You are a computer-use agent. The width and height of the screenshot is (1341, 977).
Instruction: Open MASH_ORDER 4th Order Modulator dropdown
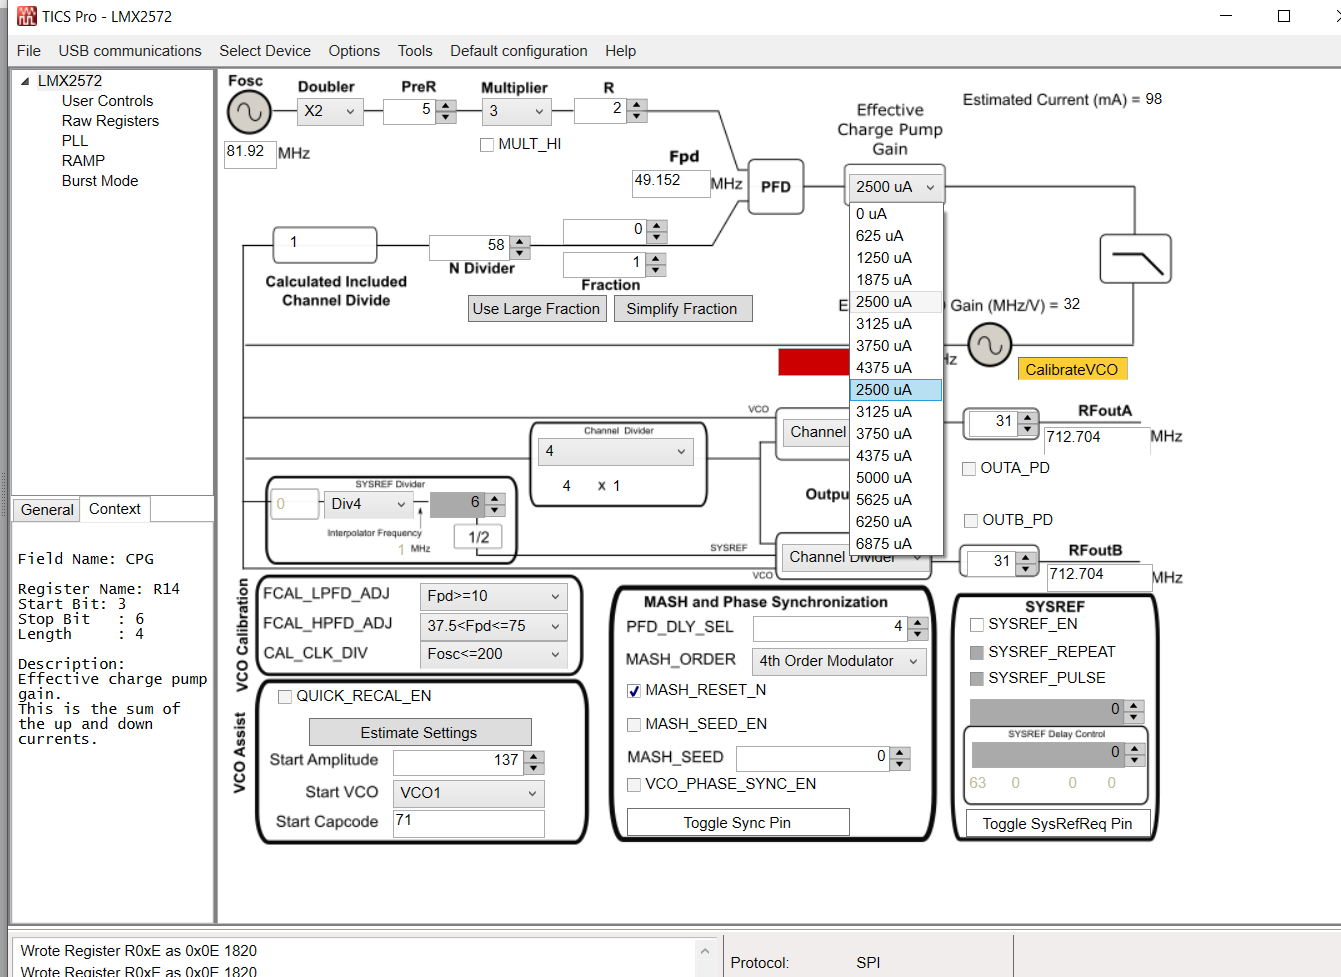pos(840,662)
